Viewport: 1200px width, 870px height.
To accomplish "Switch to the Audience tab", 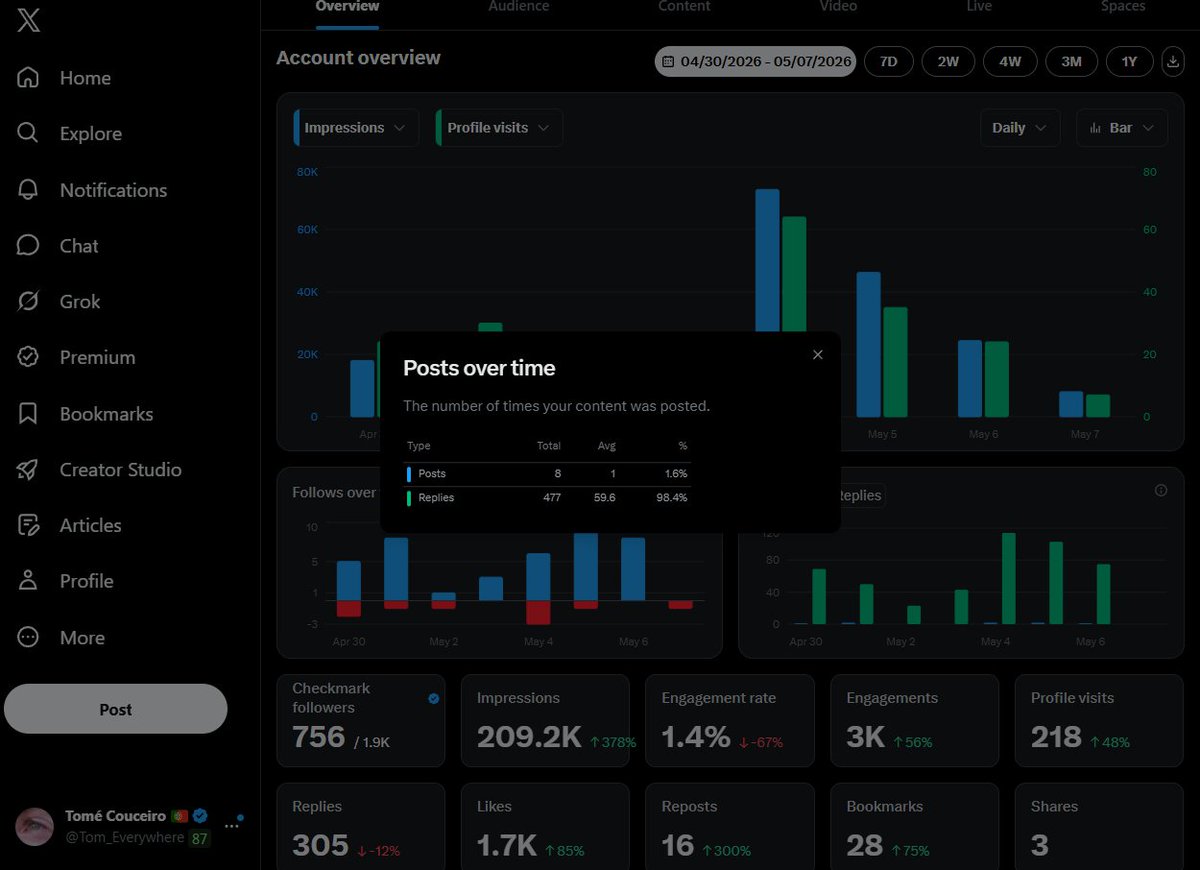I will point(519,8).
